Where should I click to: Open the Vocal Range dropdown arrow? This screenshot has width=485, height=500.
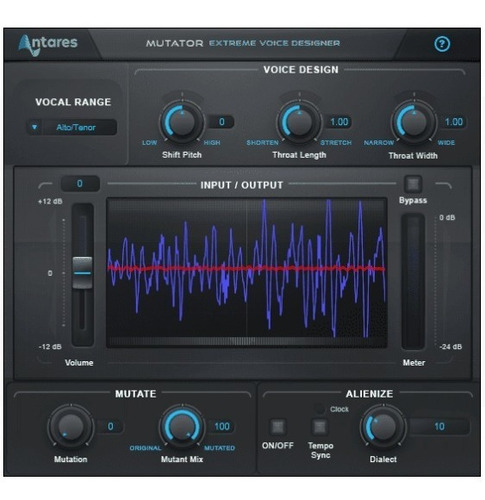point(34,127)
